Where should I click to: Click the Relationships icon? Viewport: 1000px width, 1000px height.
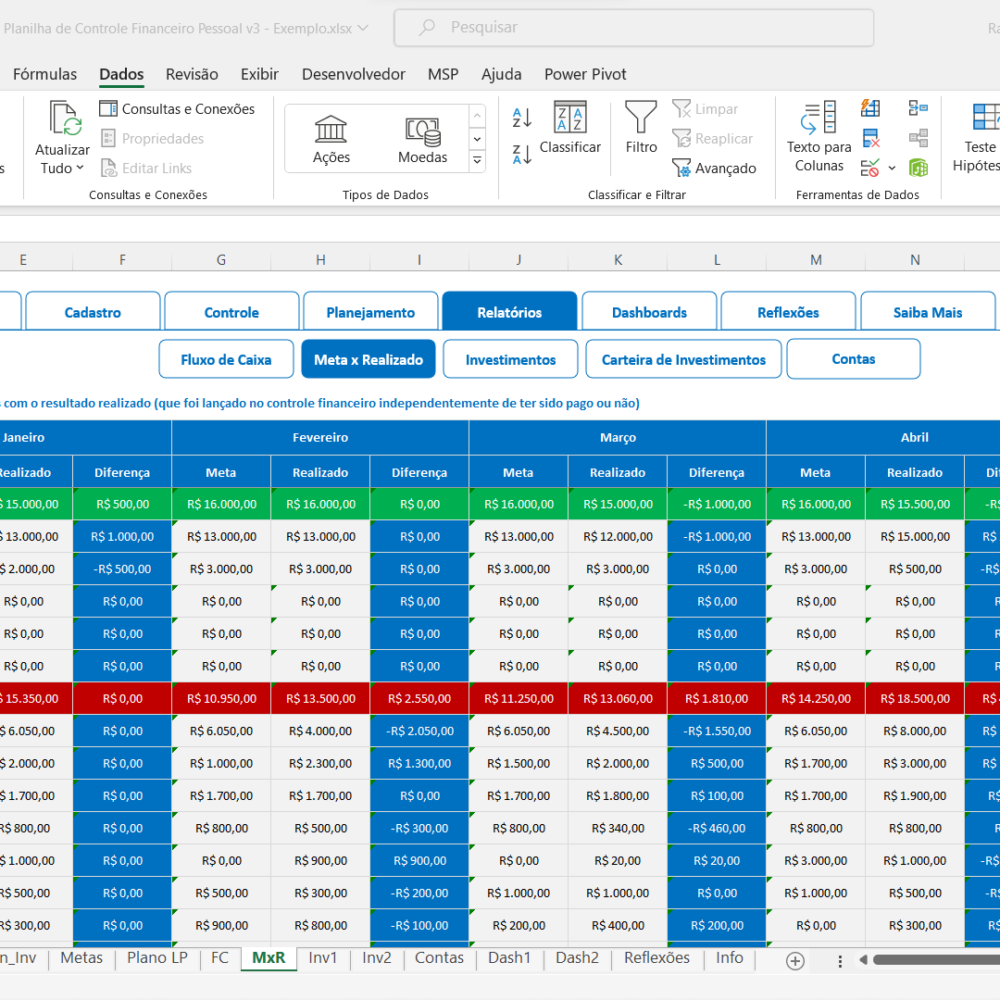coord(918,138)
